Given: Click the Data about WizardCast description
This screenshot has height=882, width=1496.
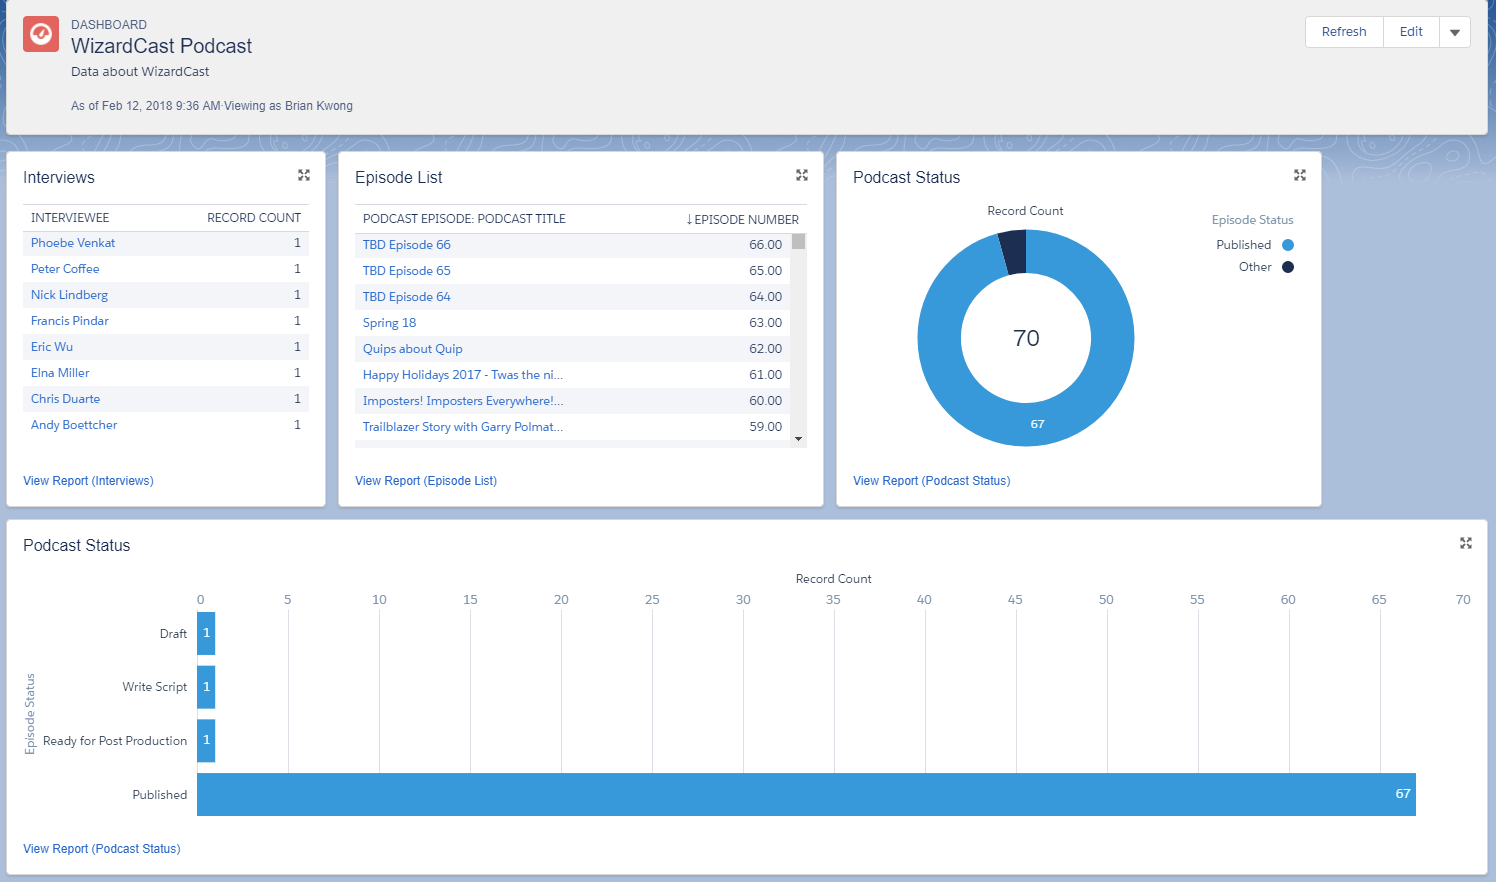Looking at the screenshot, I should click(140, 72).
